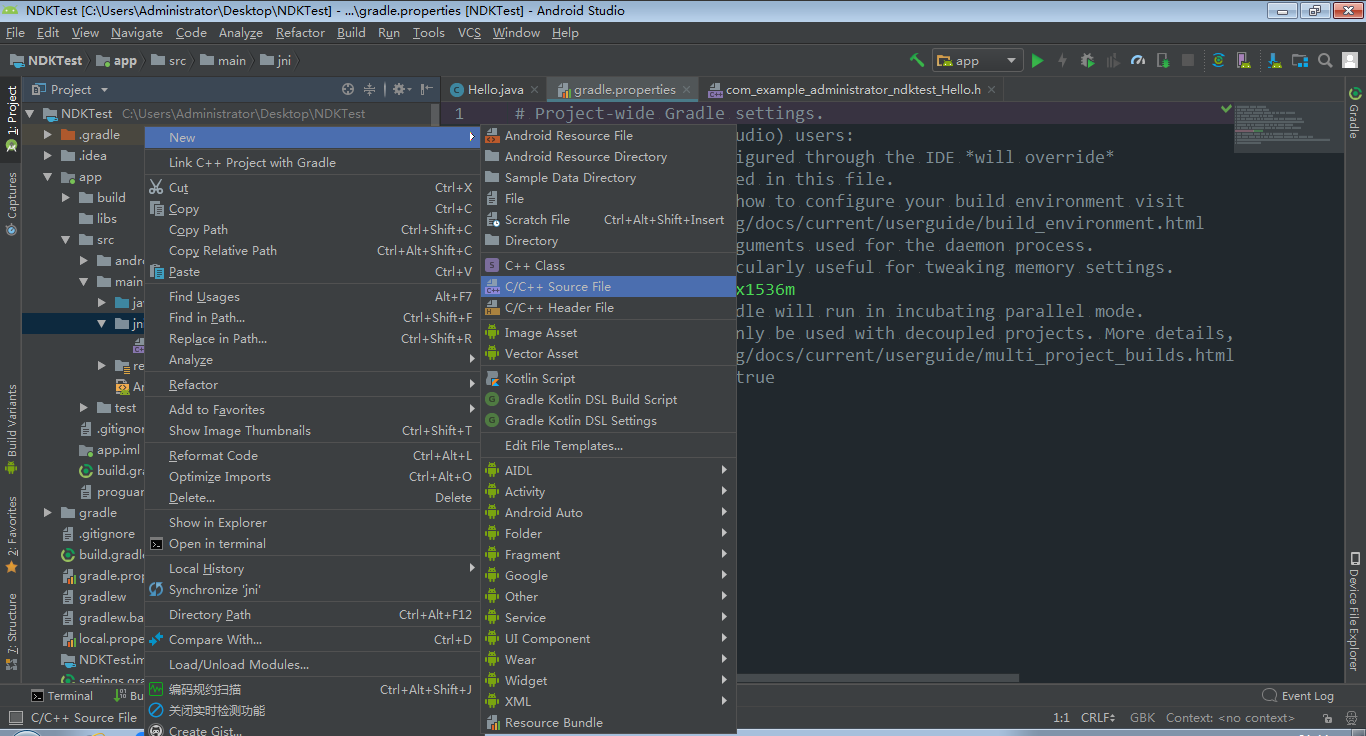Image resolution: width=1366 pixels, height=736 pixels.
Task: Click the user account avatar icon
Action: (x=1350, y=60)
